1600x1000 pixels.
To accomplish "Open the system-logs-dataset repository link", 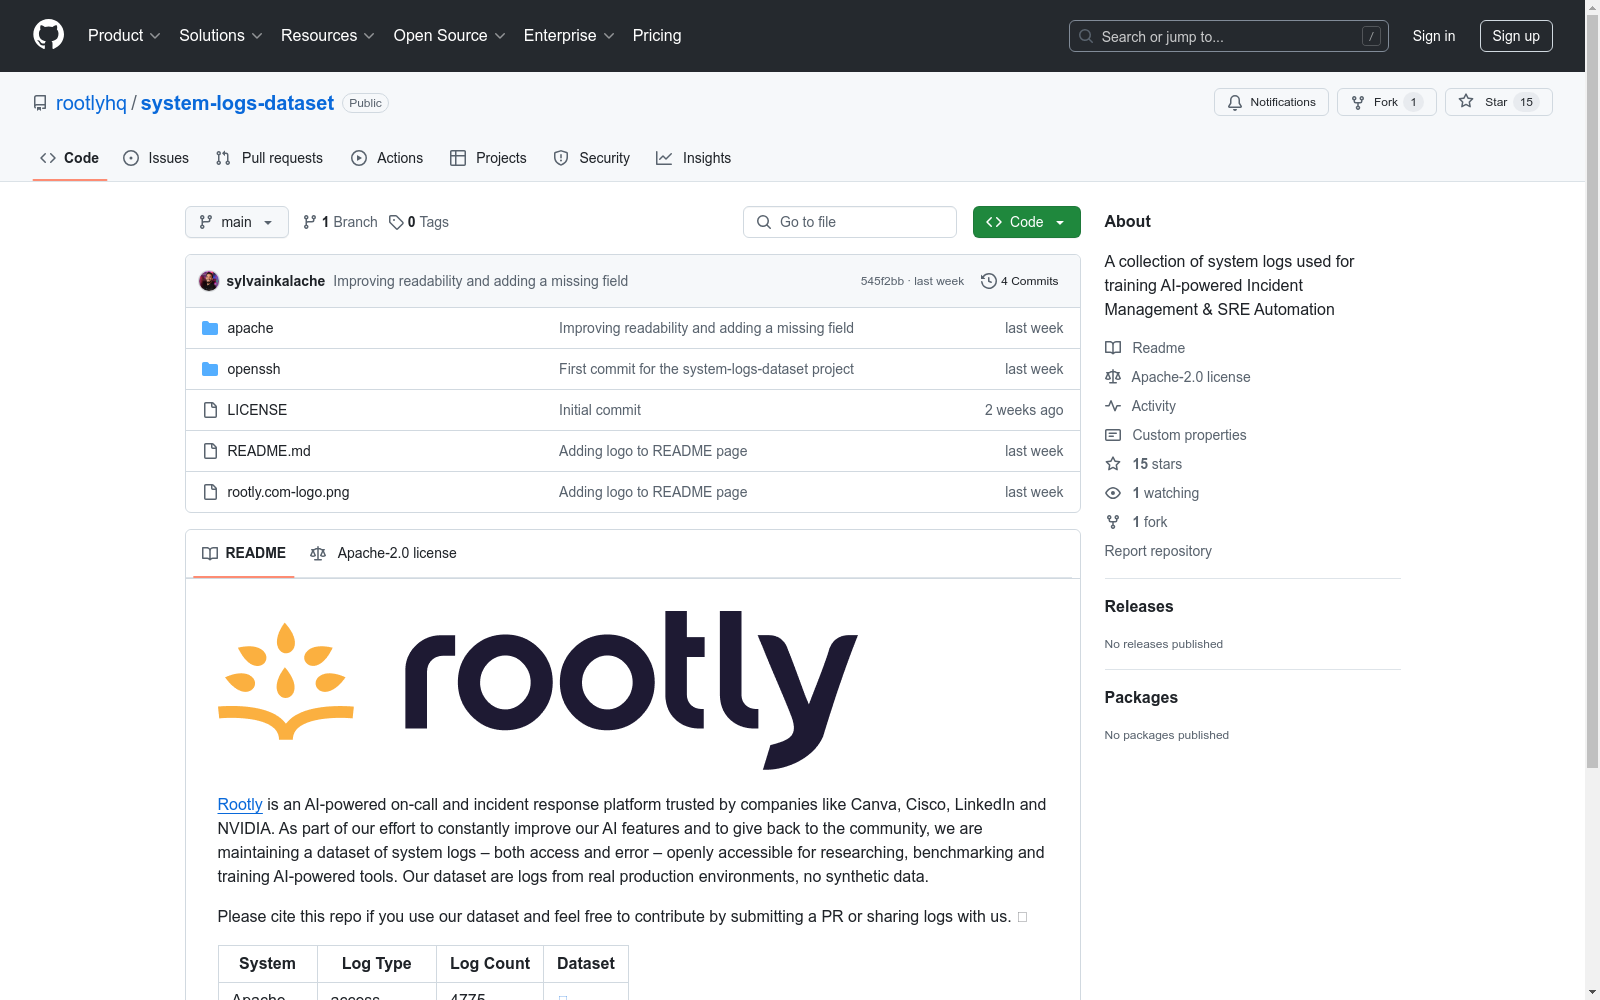I will tap(237, 103).
